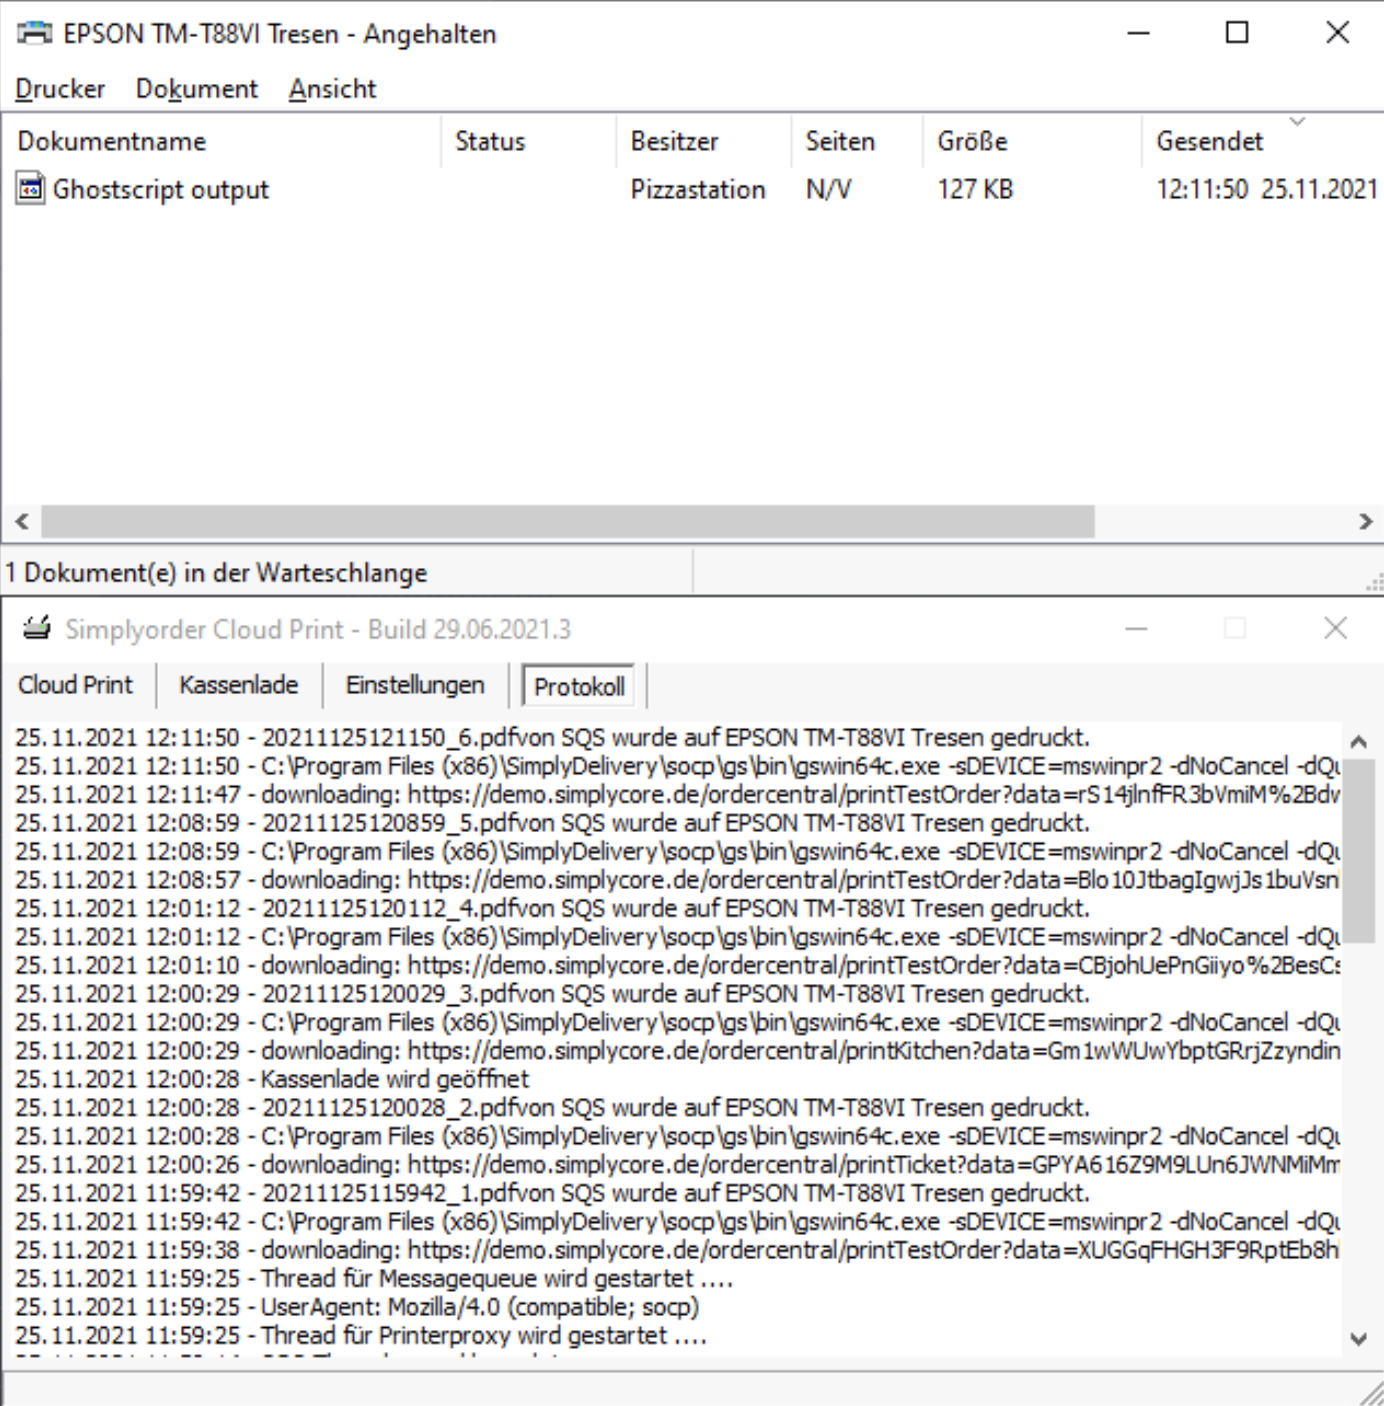The image size is (1384, 1406).
Task: Select the Protokoll tab
Action: point(579,687)
